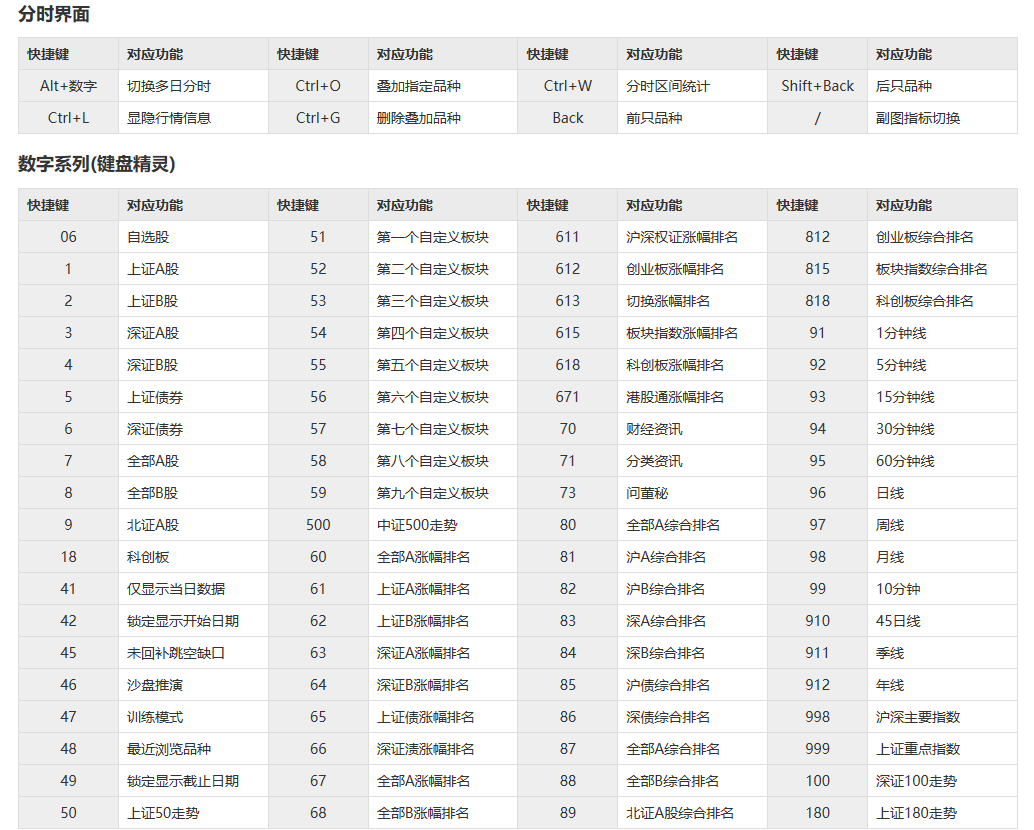Image resolution: width=1034 pixels, height=830 pixels.
Task: Click the 未回补跳空缺口 cell
Action: 193,653
